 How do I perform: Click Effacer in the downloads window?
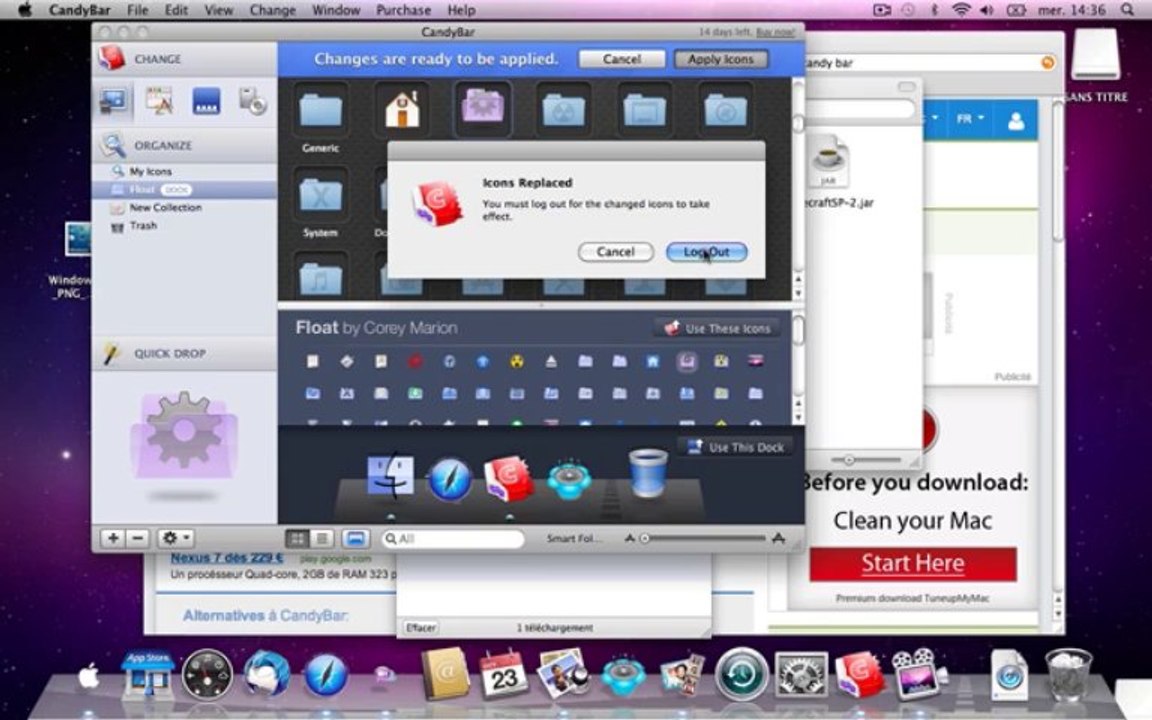(x=420, y=627)
